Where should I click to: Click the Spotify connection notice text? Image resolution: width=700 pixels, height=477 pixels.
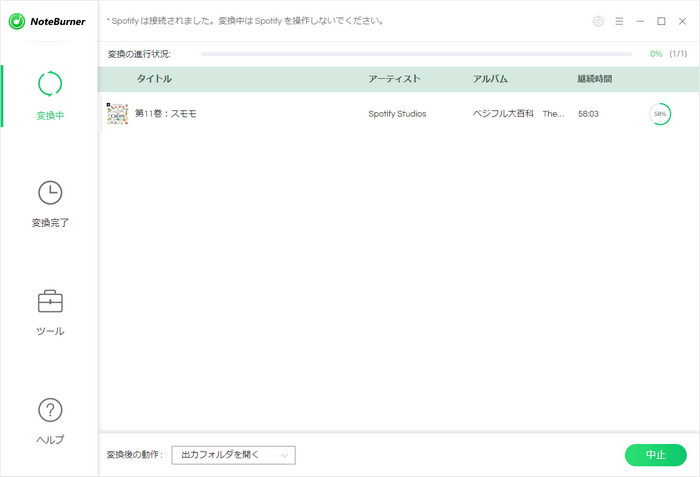pos(245,21)
